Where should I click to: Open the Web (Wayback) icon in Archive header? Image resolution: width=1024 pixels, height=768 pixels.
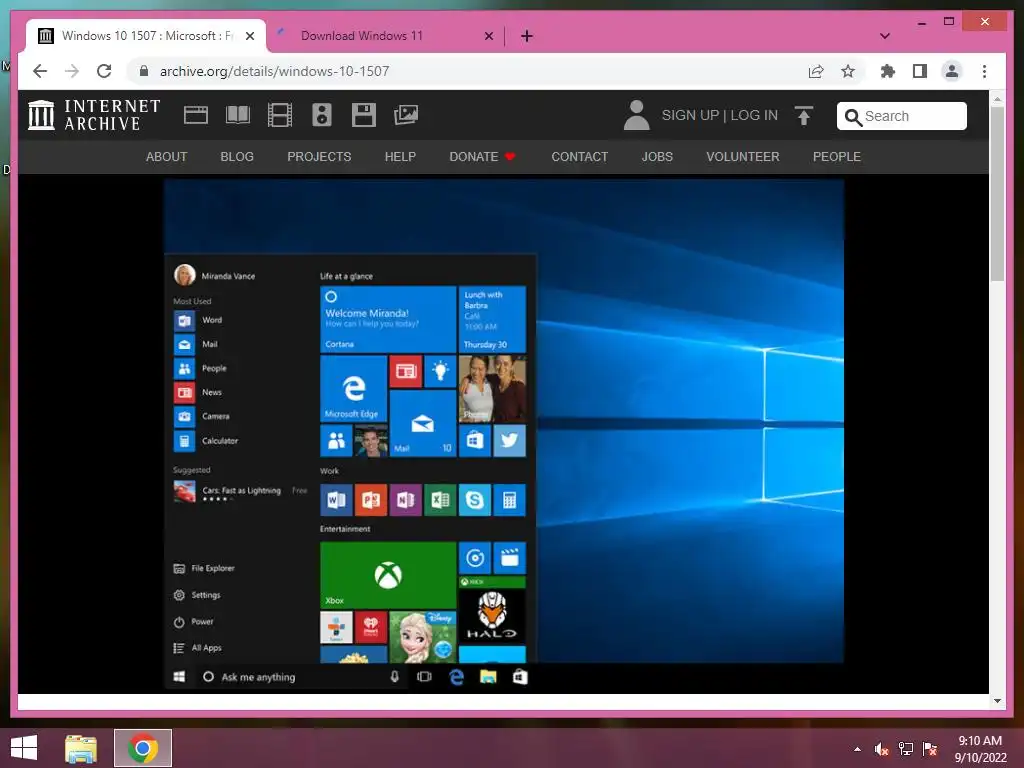(x=195, y=115)
